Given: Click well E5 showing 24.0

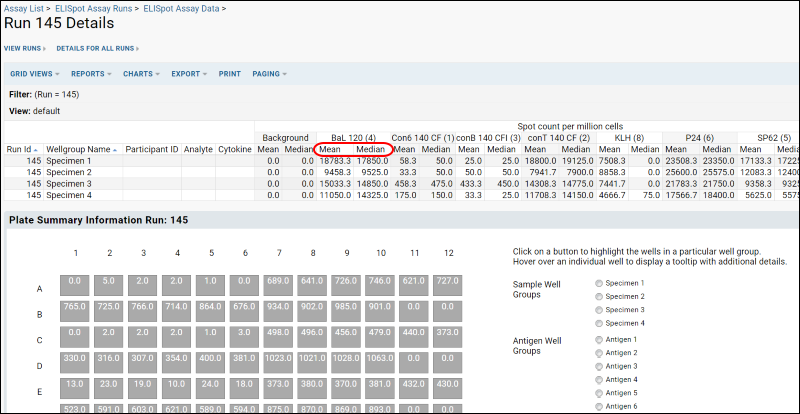Looking at the screenshot, I should pos(211,387).
